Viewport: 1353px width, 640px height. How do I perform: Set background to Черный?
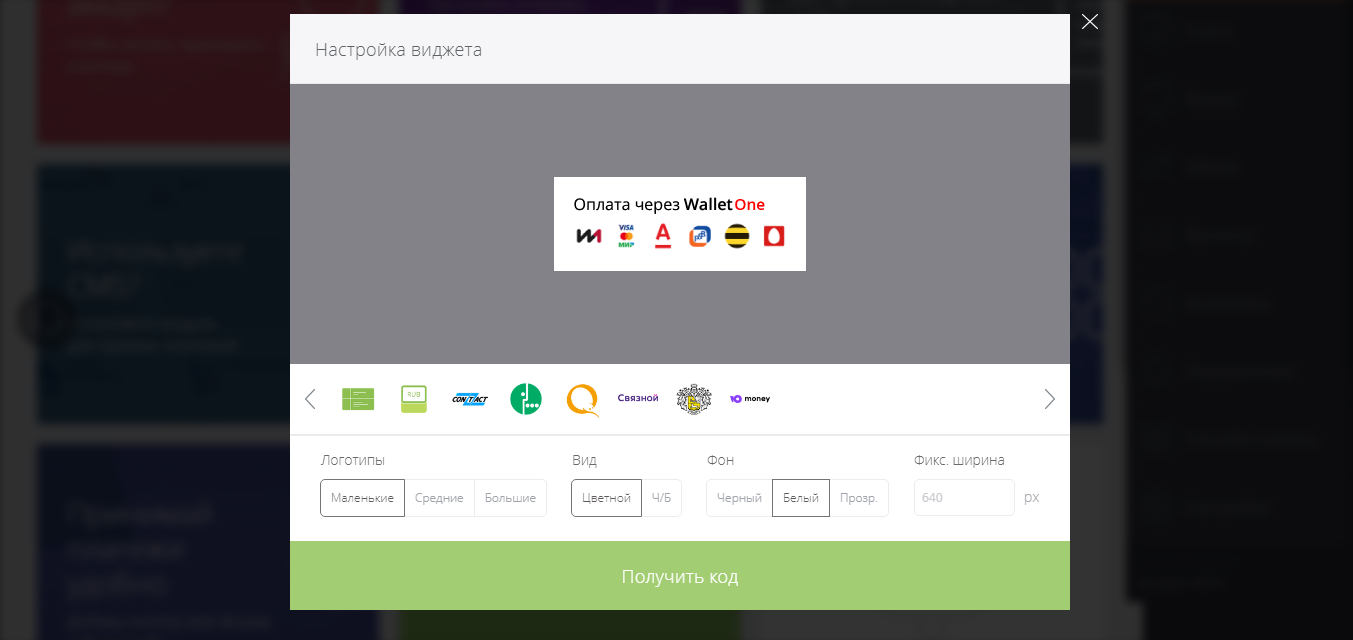point(739,498)
